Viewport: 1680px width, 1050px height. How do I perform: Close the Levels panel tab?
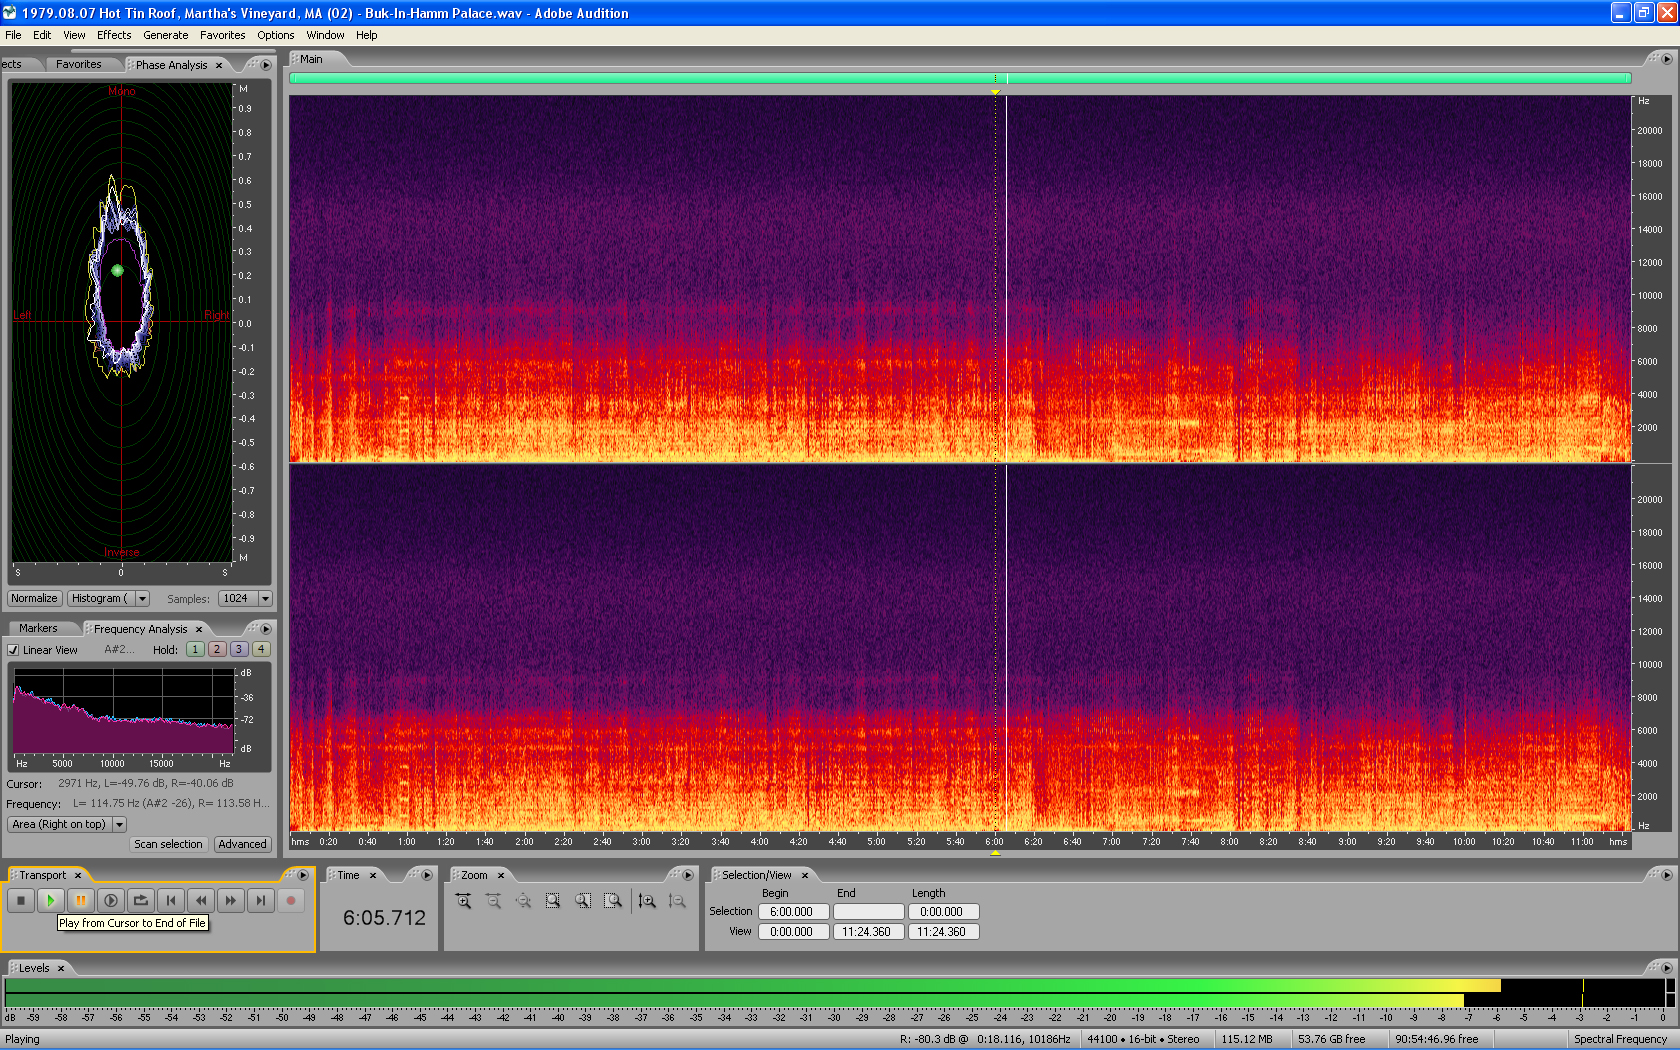click(61, 968)
